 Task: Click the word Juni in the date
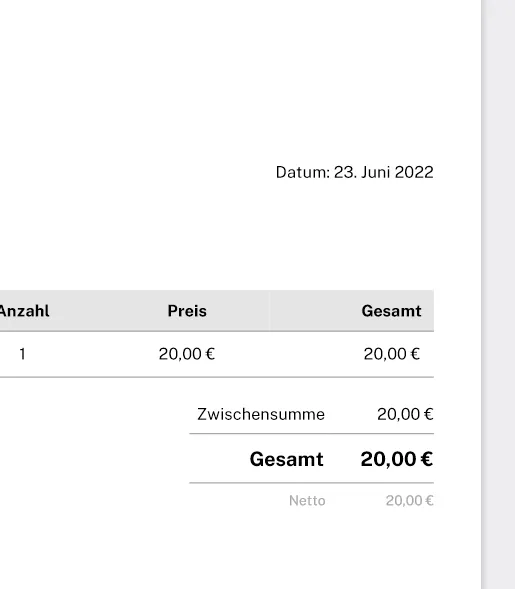(x=376, y=172)
